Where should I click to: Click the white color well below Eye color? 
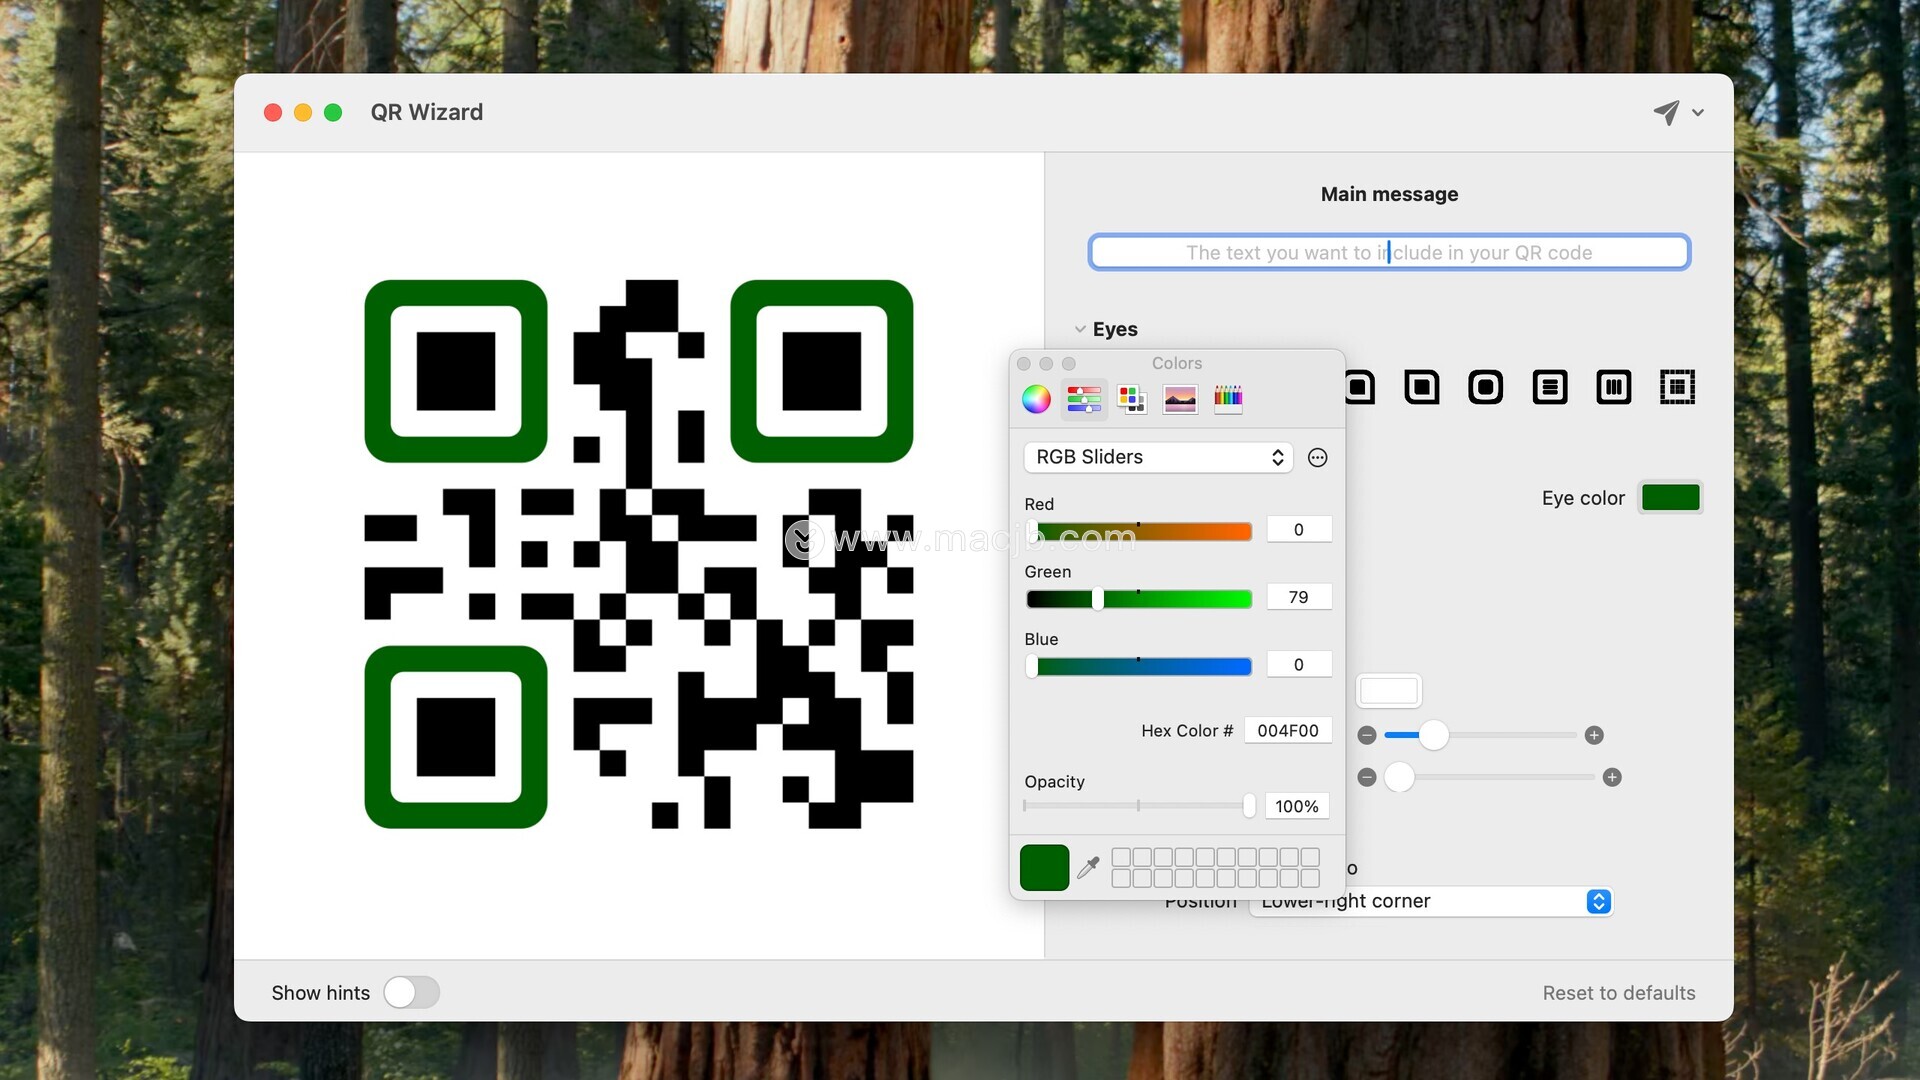1388,690
